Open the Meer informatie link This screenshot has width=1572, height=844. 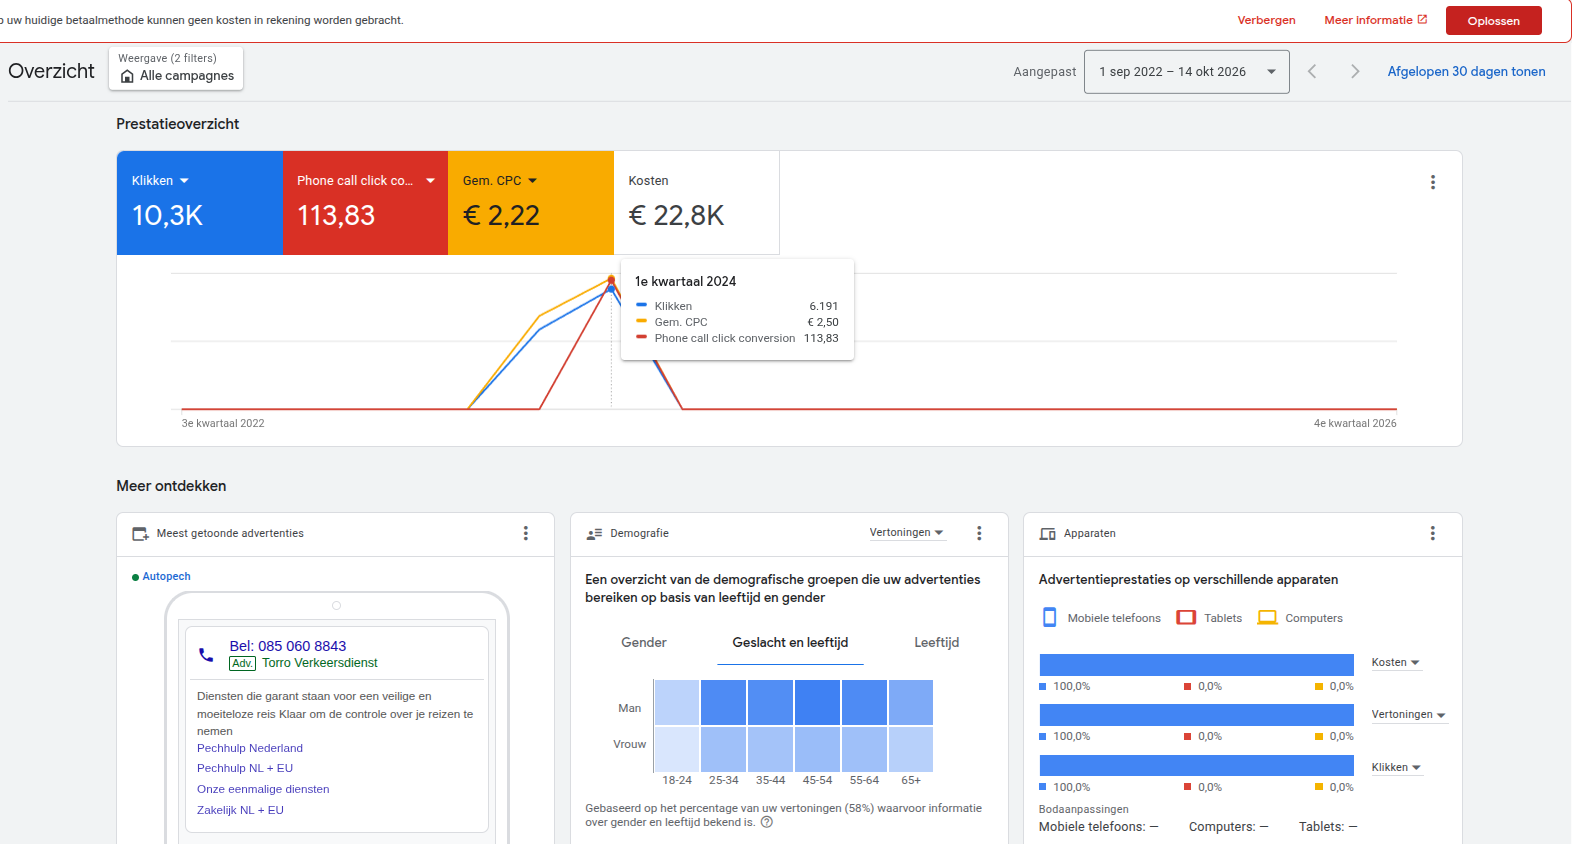[1375, 20]
